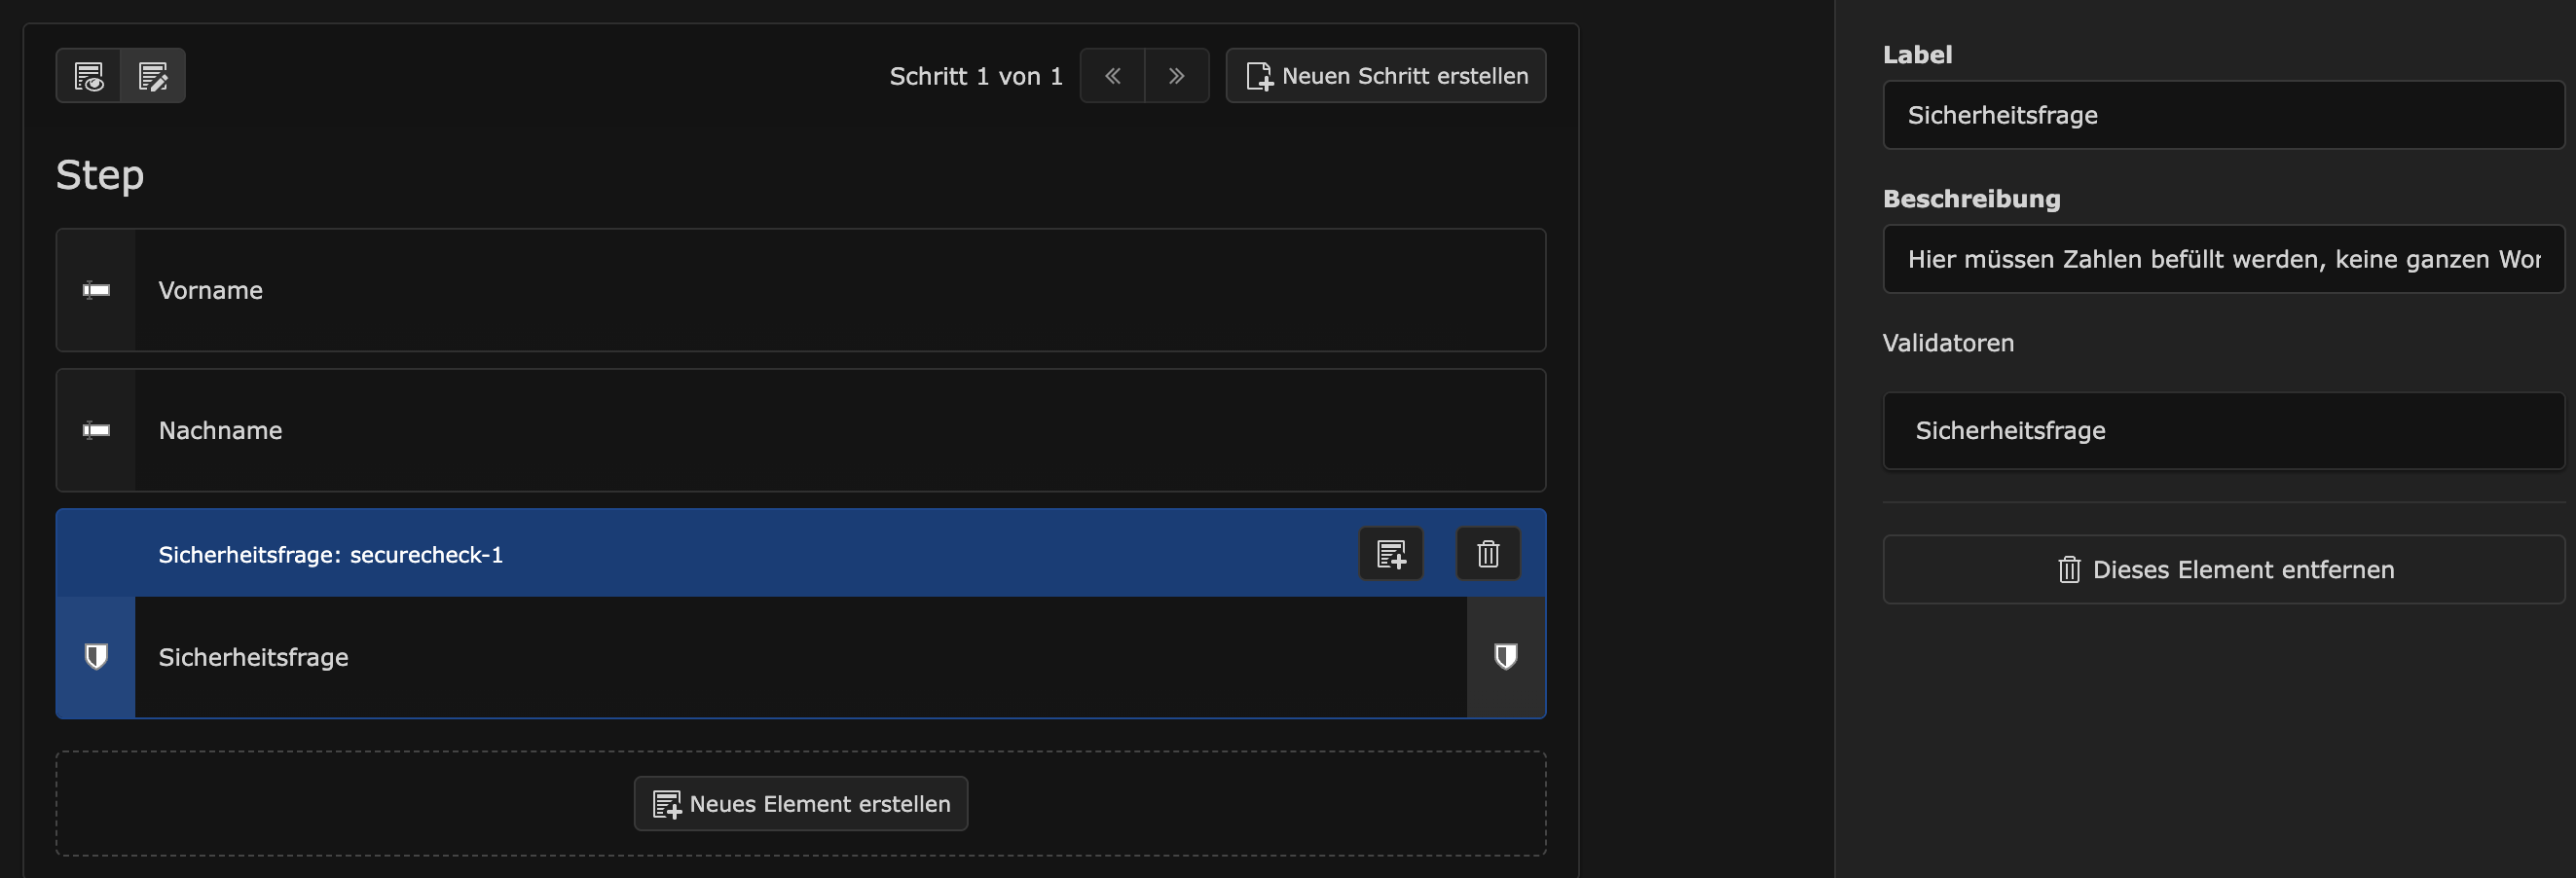Switch to form preview mode icon
This screenshot has width=2576, height=878.
pyautogui.click(x=89, y=76)
